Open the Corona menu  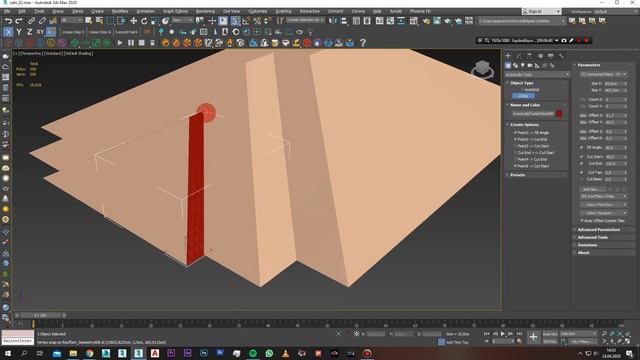(358, 11)
